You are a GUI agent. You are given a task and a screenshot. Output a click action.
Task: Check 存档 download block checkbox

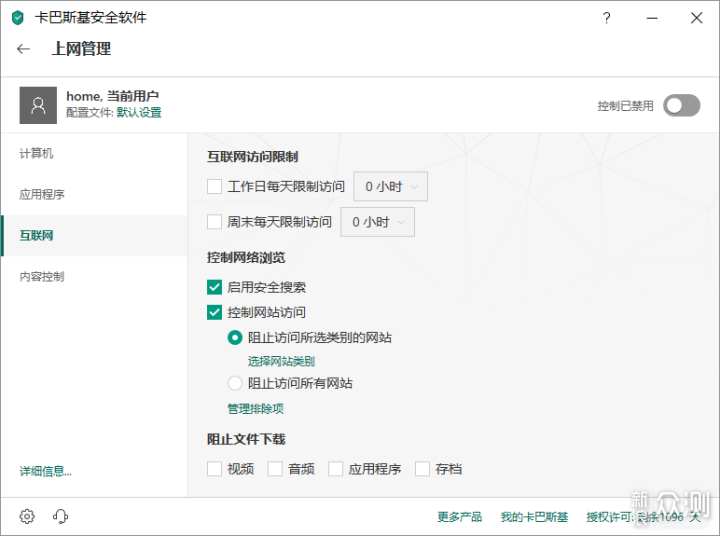(x=422, y=469)
